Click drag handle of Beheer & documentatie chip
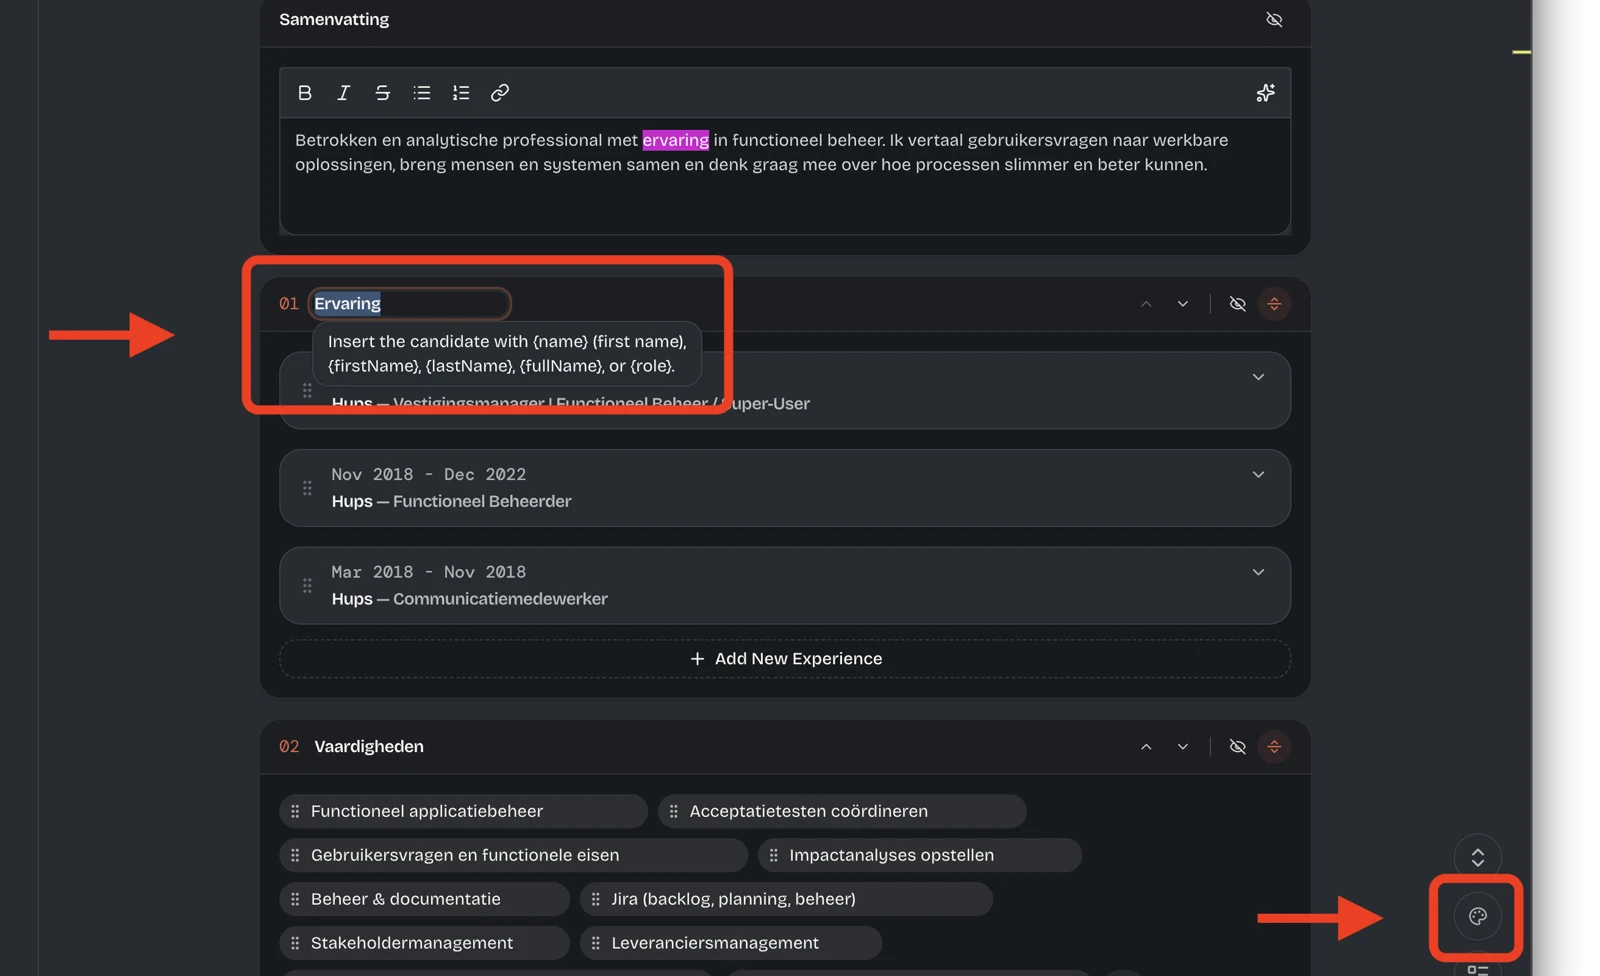The height and width of the screenshot is (976, 1600). click(295, 900)
